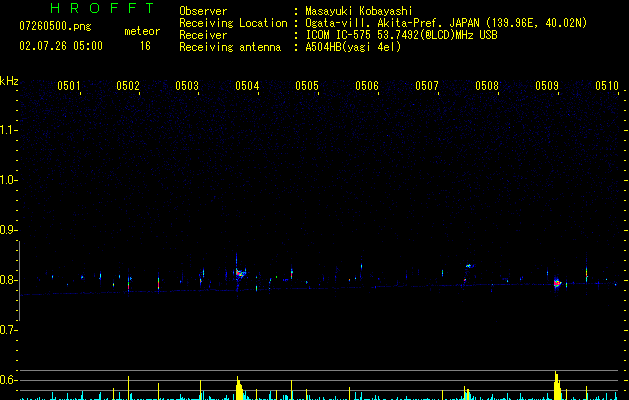Click the Observer label
This screenshot has width=629, height=400.
[203, 11]
